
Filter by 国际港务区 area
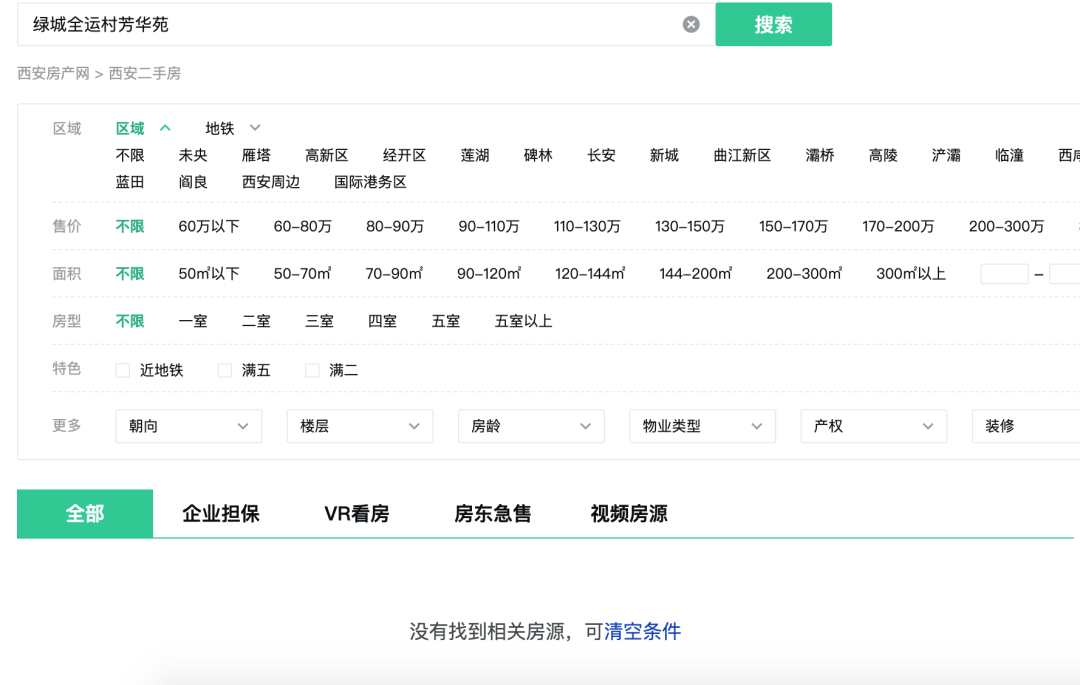point(371,182)
